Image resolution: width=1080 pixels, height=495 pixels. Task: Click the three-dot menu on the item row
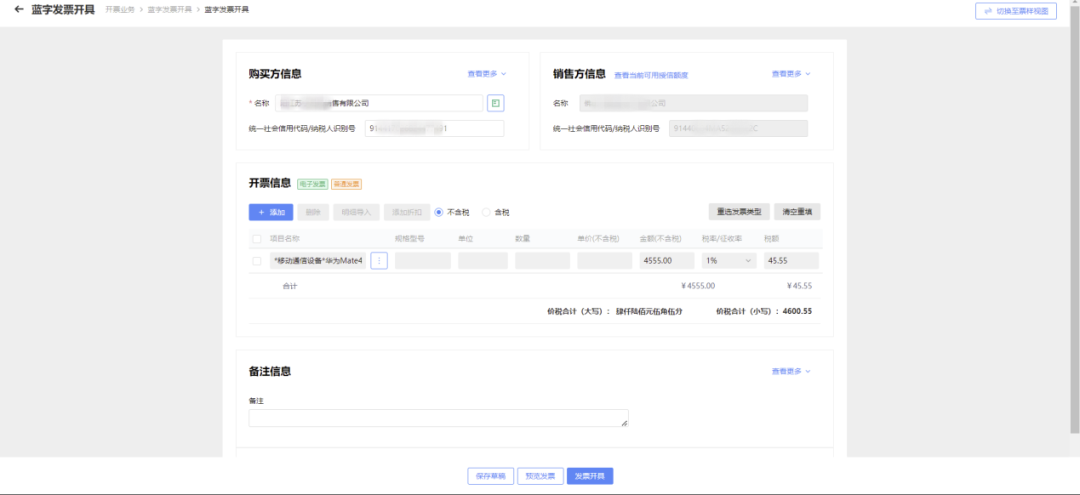[379, 260]
